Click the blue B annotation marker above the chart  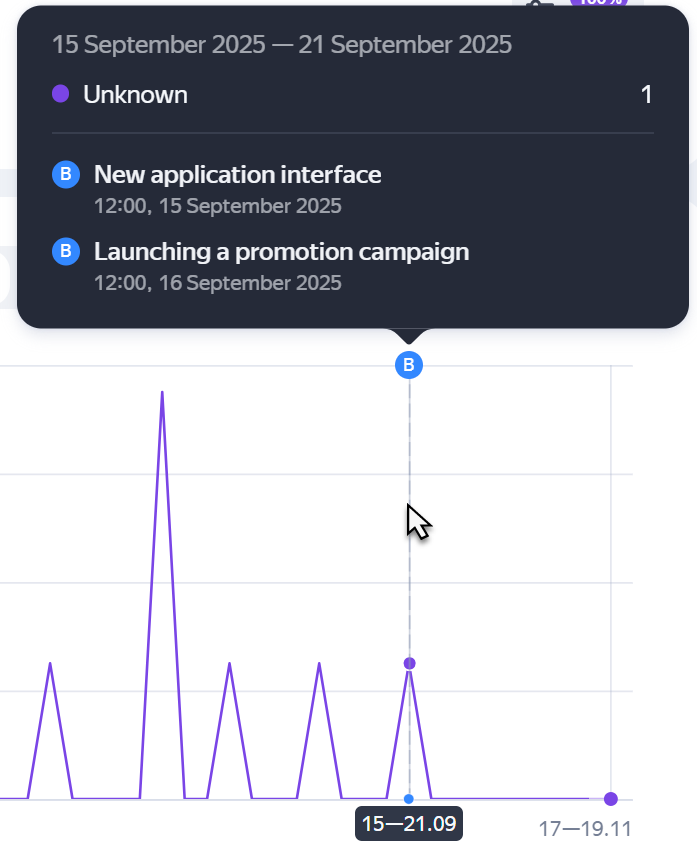click(409, 365)
